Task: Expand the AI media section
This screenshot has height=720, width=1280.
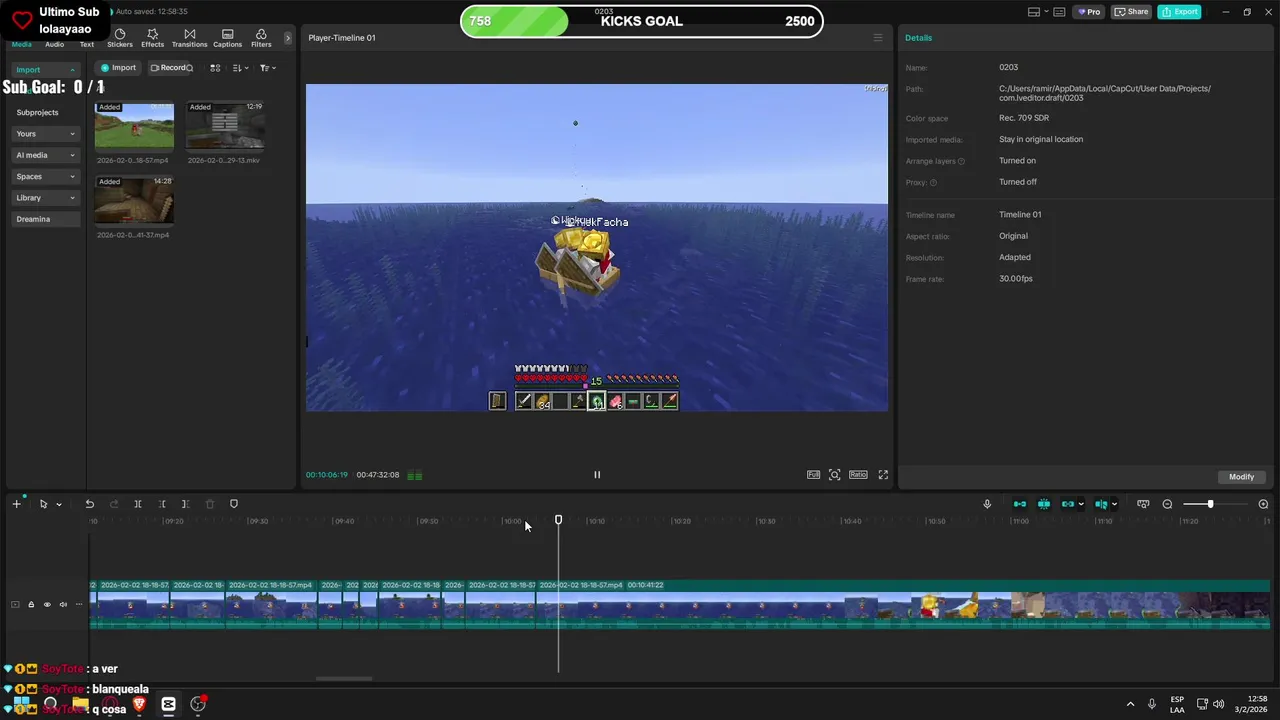Action: point(45,155)
